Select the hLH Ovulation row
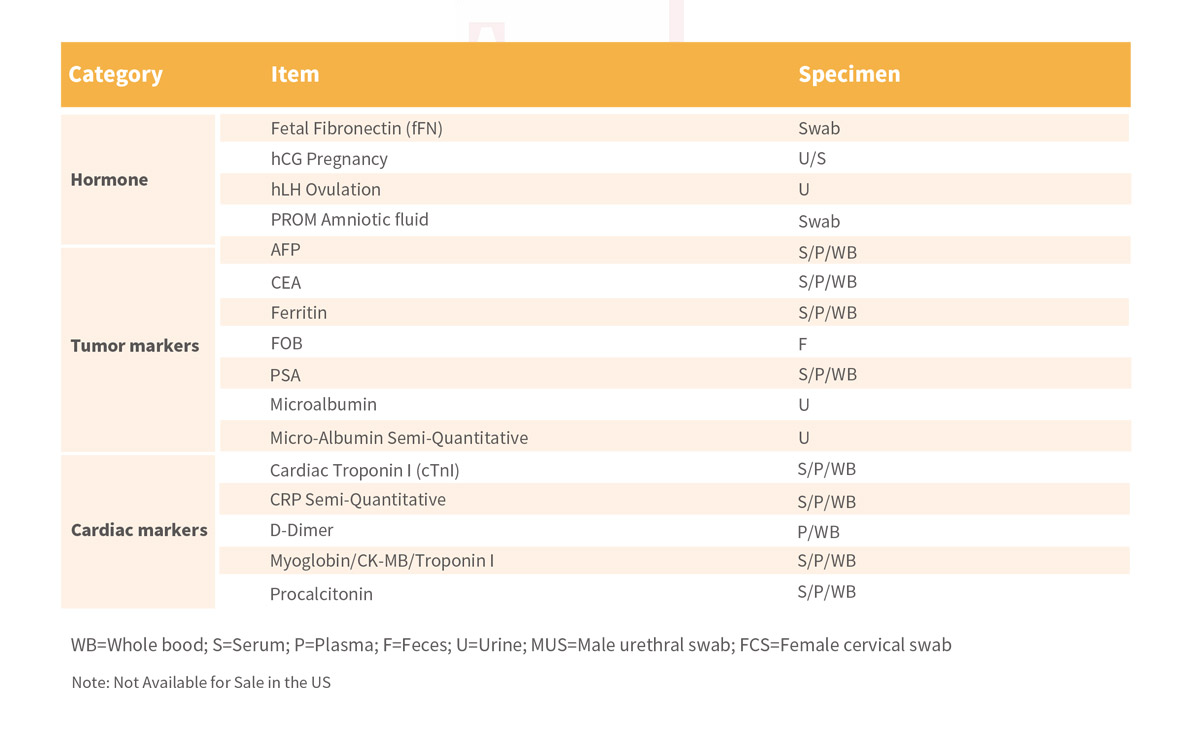Screen dimensions: 1200x741 pyautogui.click(x=326, y=190)
